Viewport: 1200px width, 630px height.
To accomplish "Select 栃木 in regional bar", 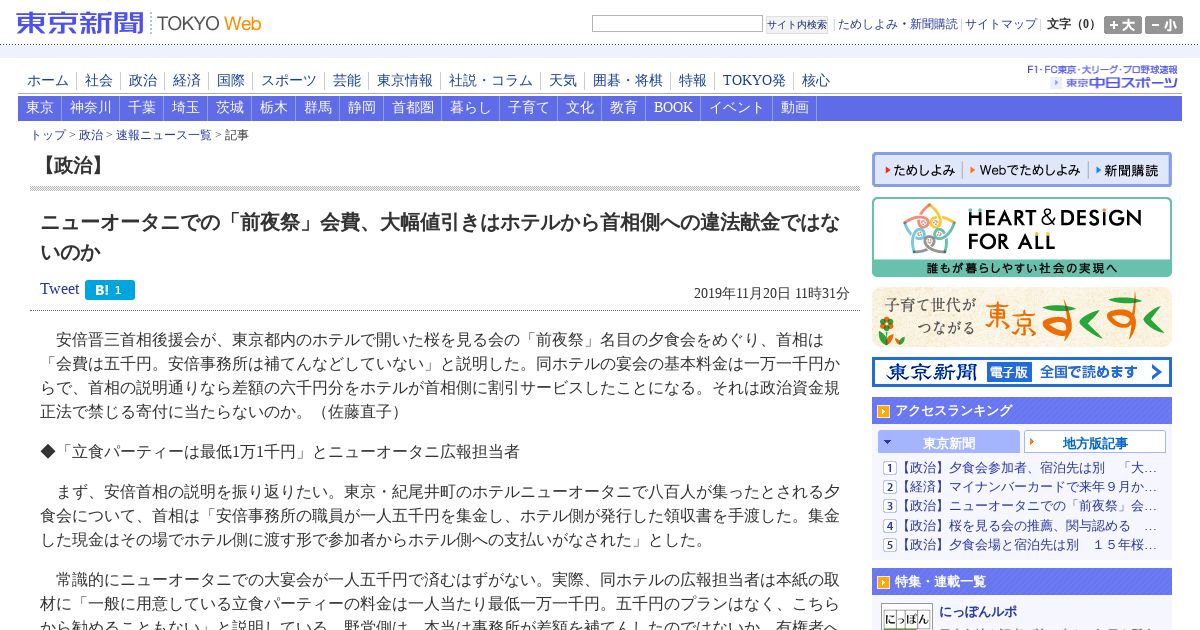I will pos(274,108).
